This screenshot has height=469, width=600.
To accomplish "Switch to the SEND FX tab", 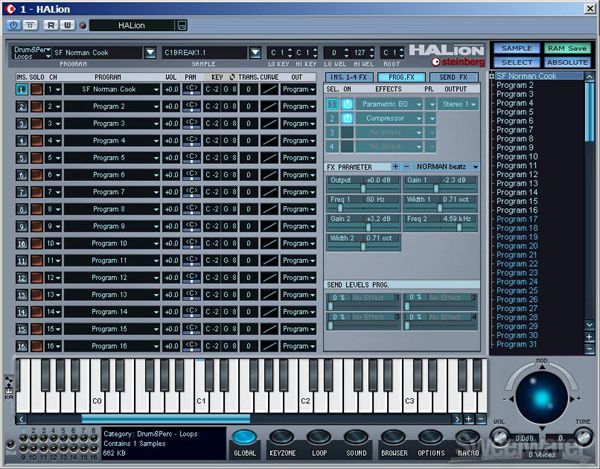I will point(457,76).
